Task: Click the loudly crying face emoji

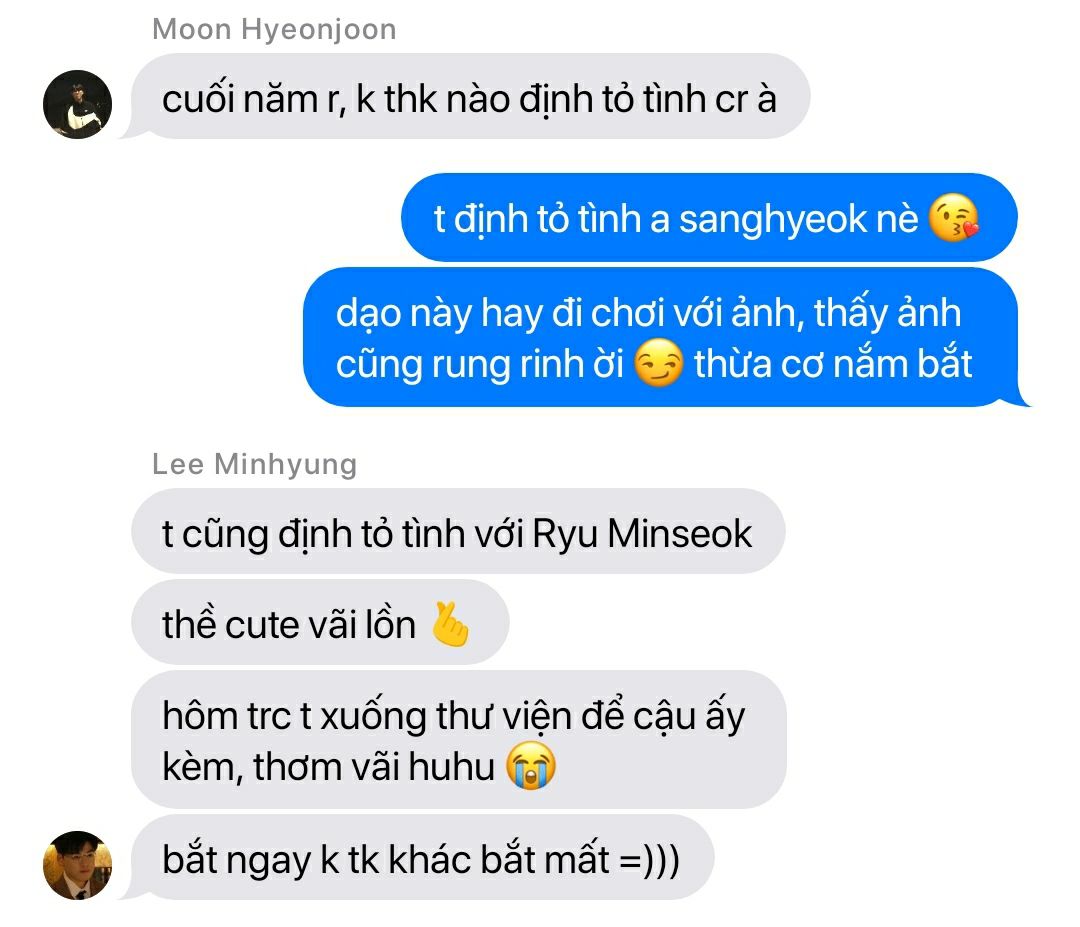Action: 530,766
